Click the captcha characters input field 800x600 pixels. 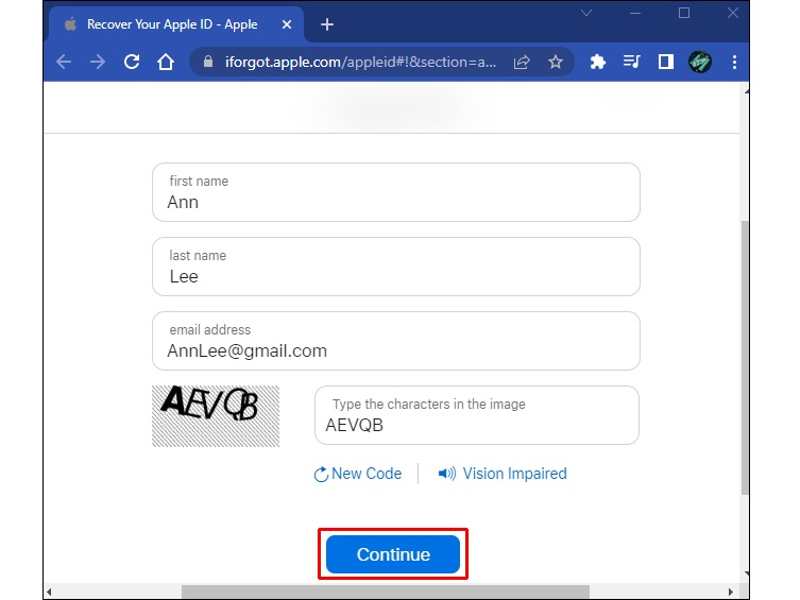click(x=477, y=415)
